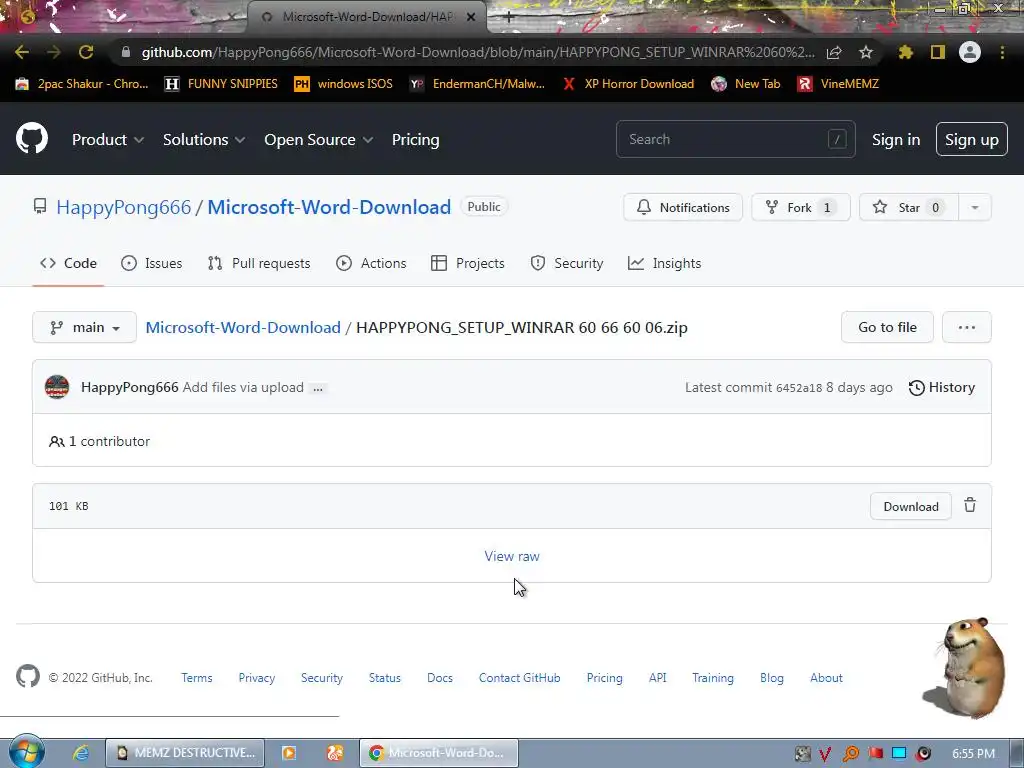Switch to the Issues tab
Screen dimensions: 1024x768
pos(152,263)
